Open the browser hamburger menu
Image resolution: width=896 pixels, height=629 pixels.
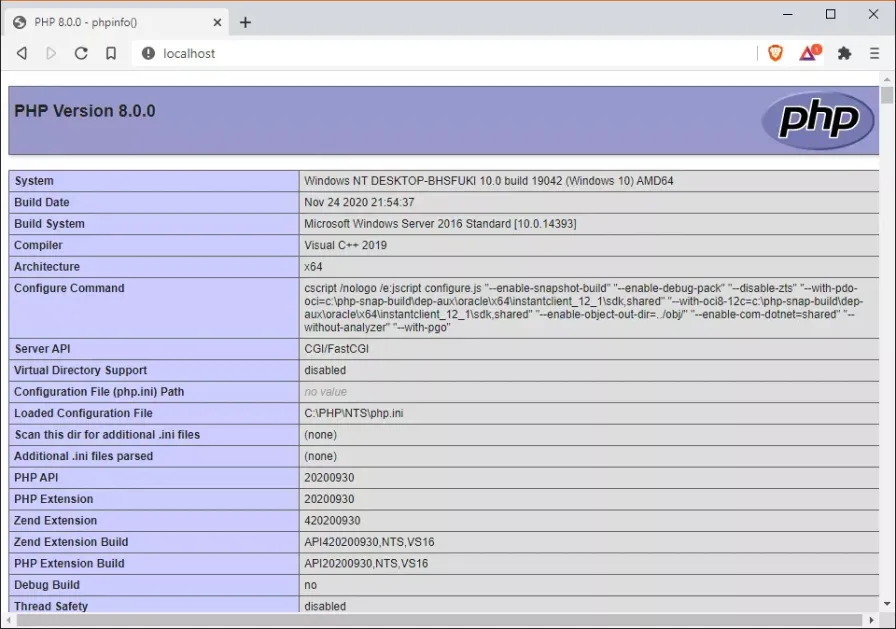(x=874, y=53)
